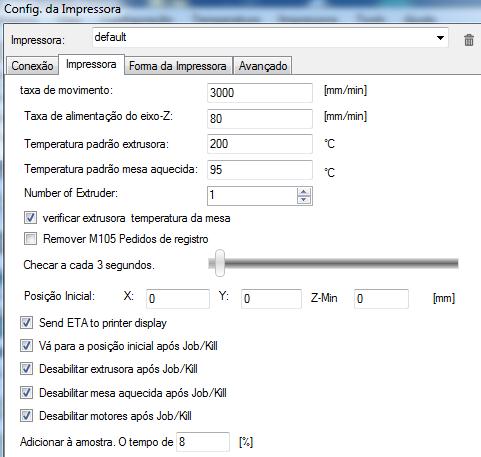
Task: Toggle Send ETA to printer display
Action: tap(26, 323)
